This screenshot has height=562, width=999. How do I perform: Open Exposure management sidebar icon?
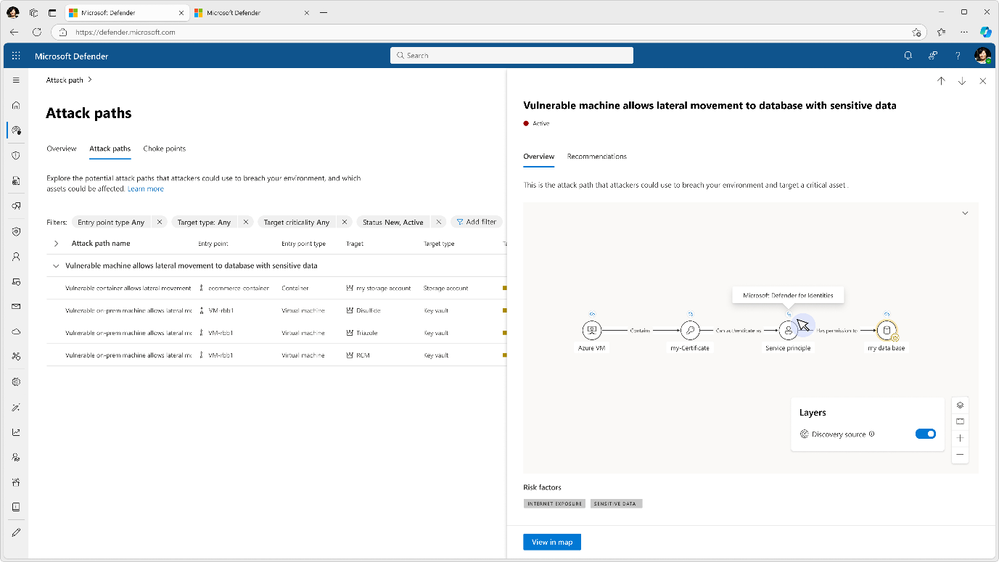coord(16,130)
